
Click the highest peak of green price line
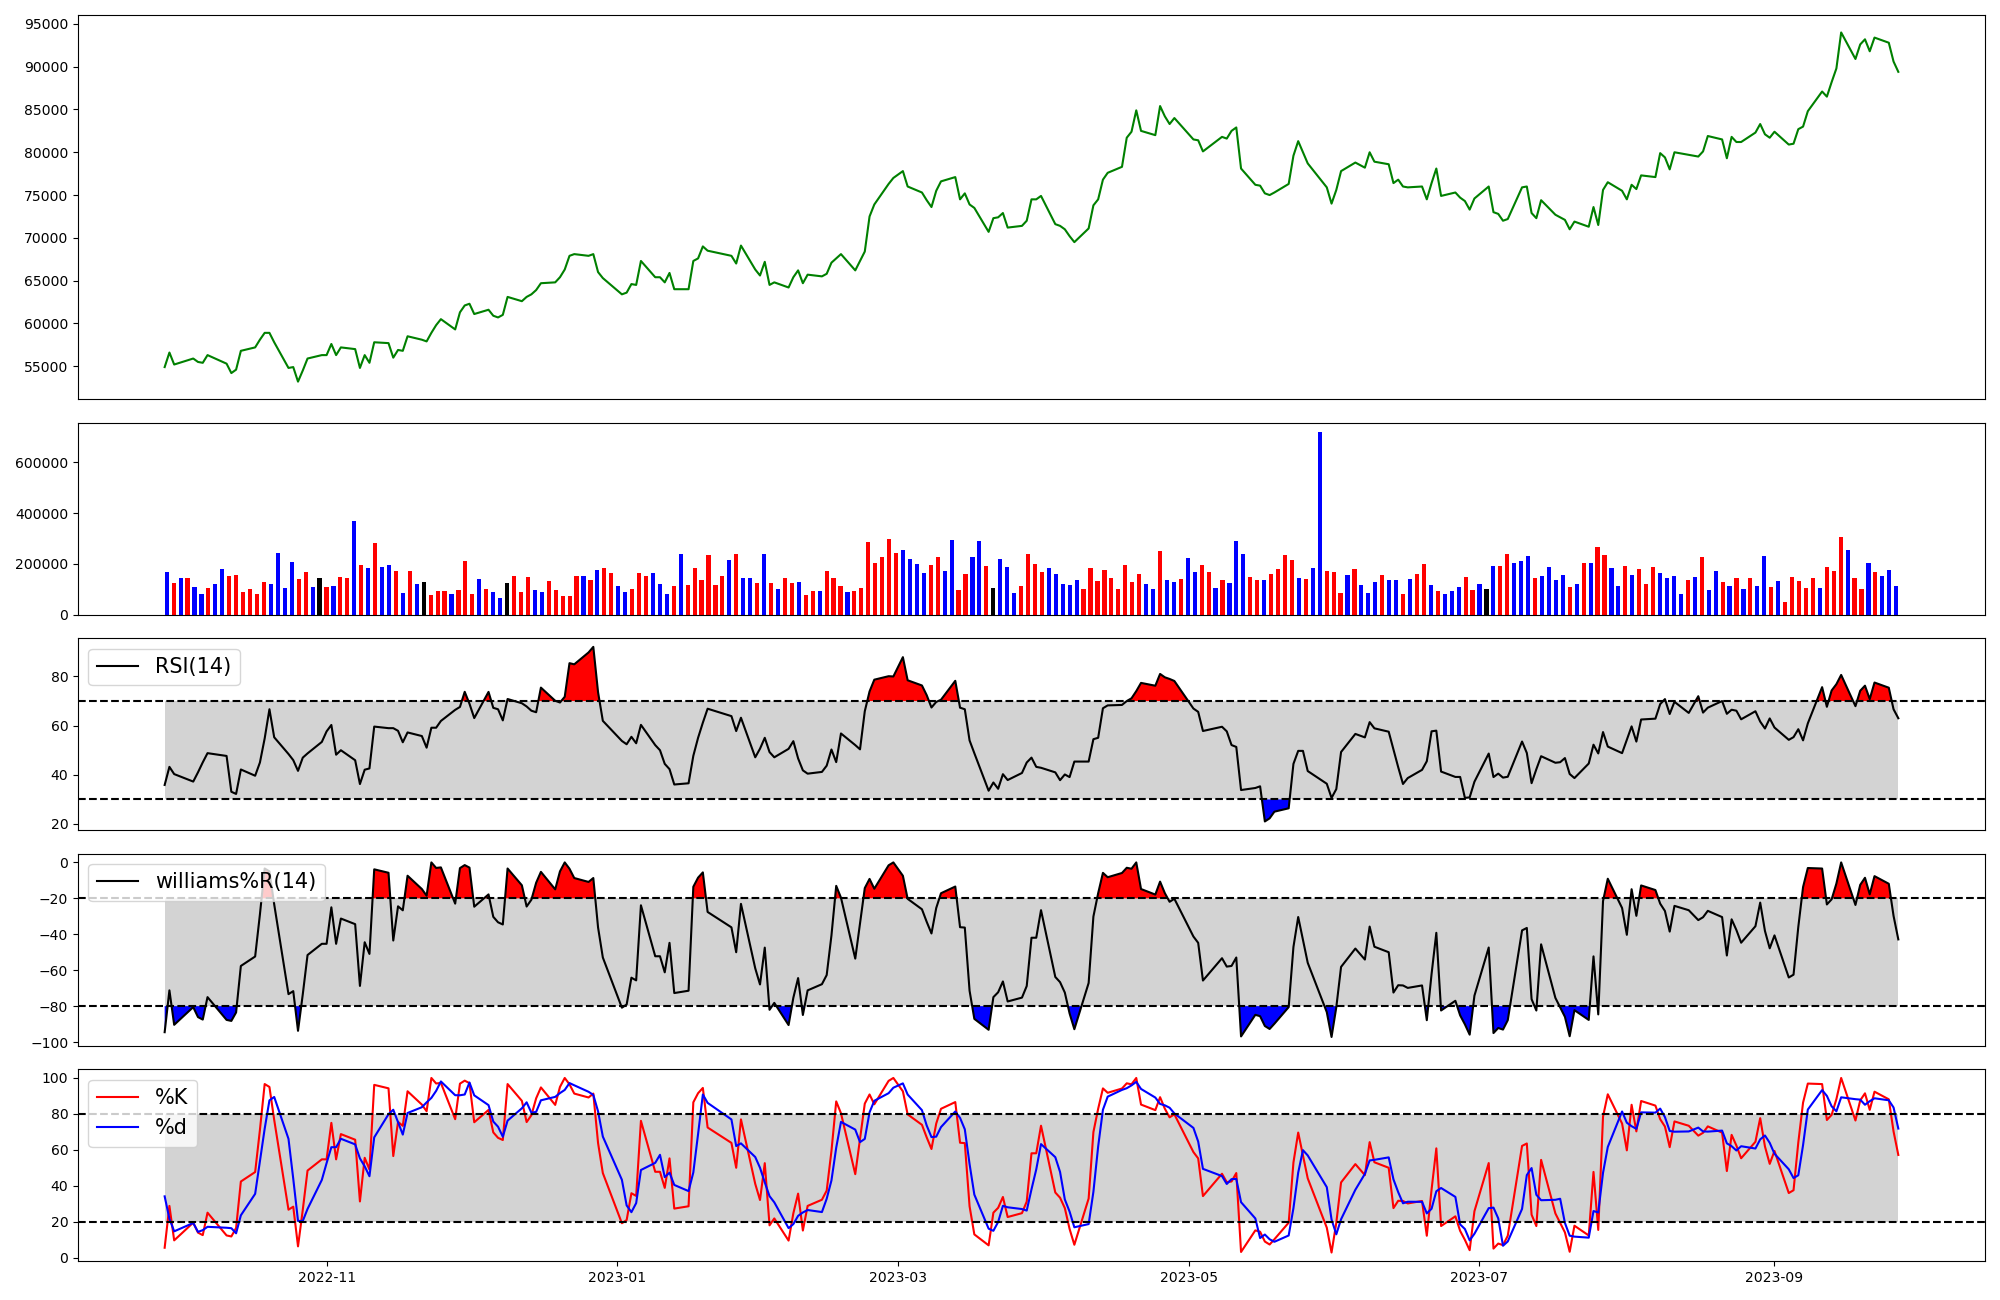pyautogui.click(x=1841, y=33)
